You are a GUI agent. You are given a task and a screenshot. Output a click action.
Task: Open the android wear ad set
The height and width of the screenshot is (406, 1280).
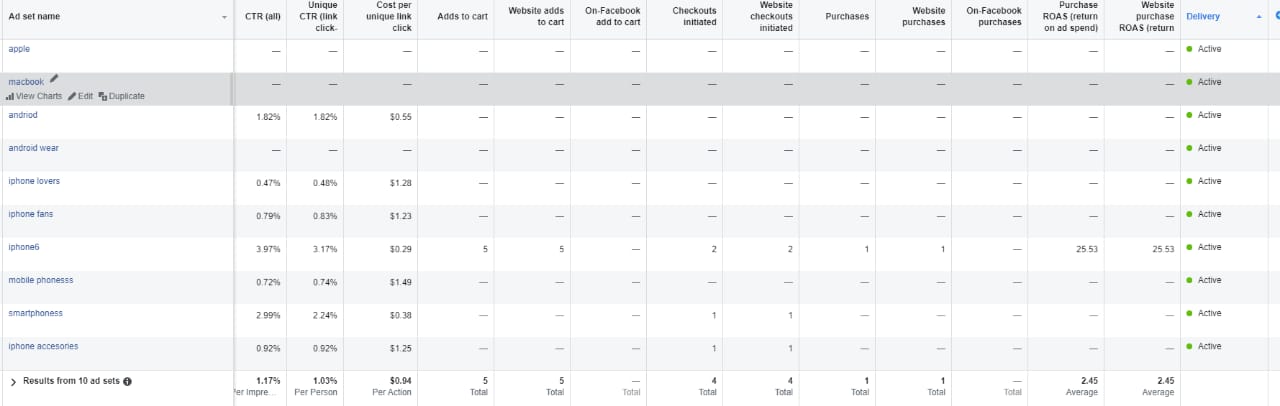point(33,148)
